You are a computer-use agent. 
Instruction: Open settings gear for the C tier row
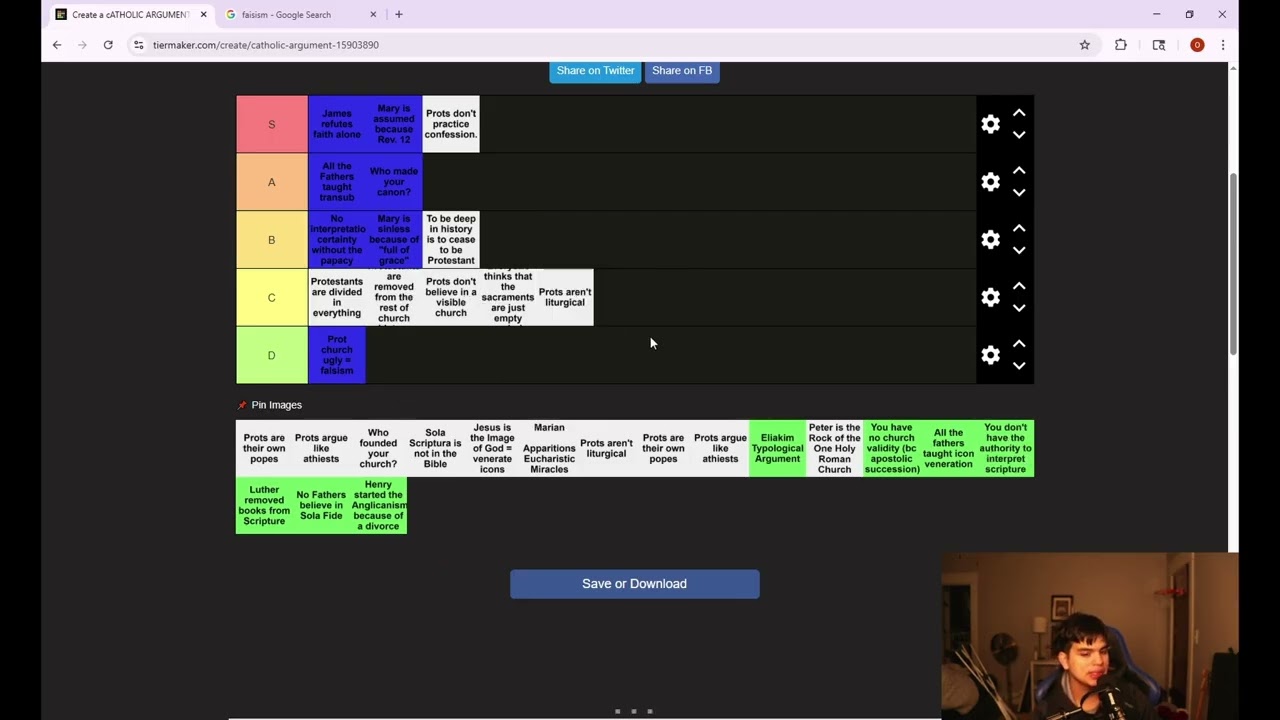pyautogui.click(x=990, y=298)
